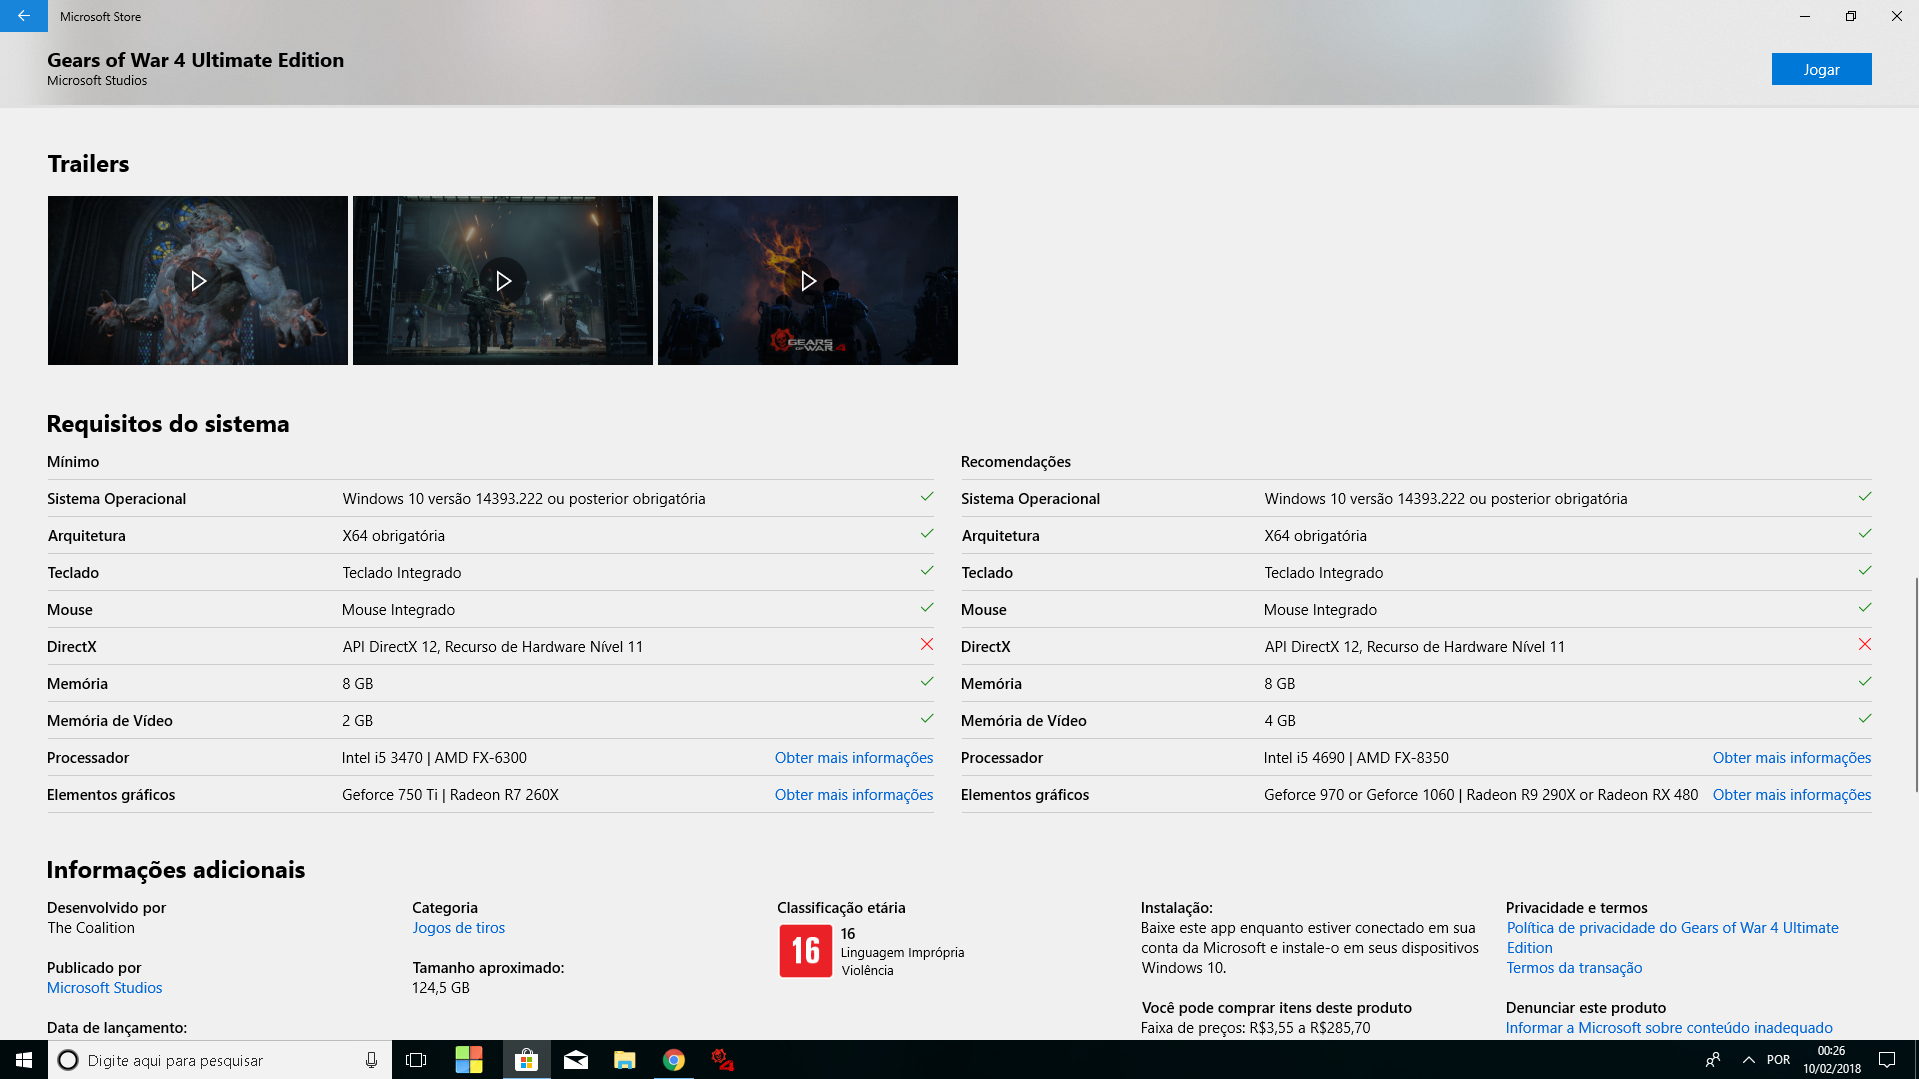Open Processador more info link under Mínimo

(854, 758)
